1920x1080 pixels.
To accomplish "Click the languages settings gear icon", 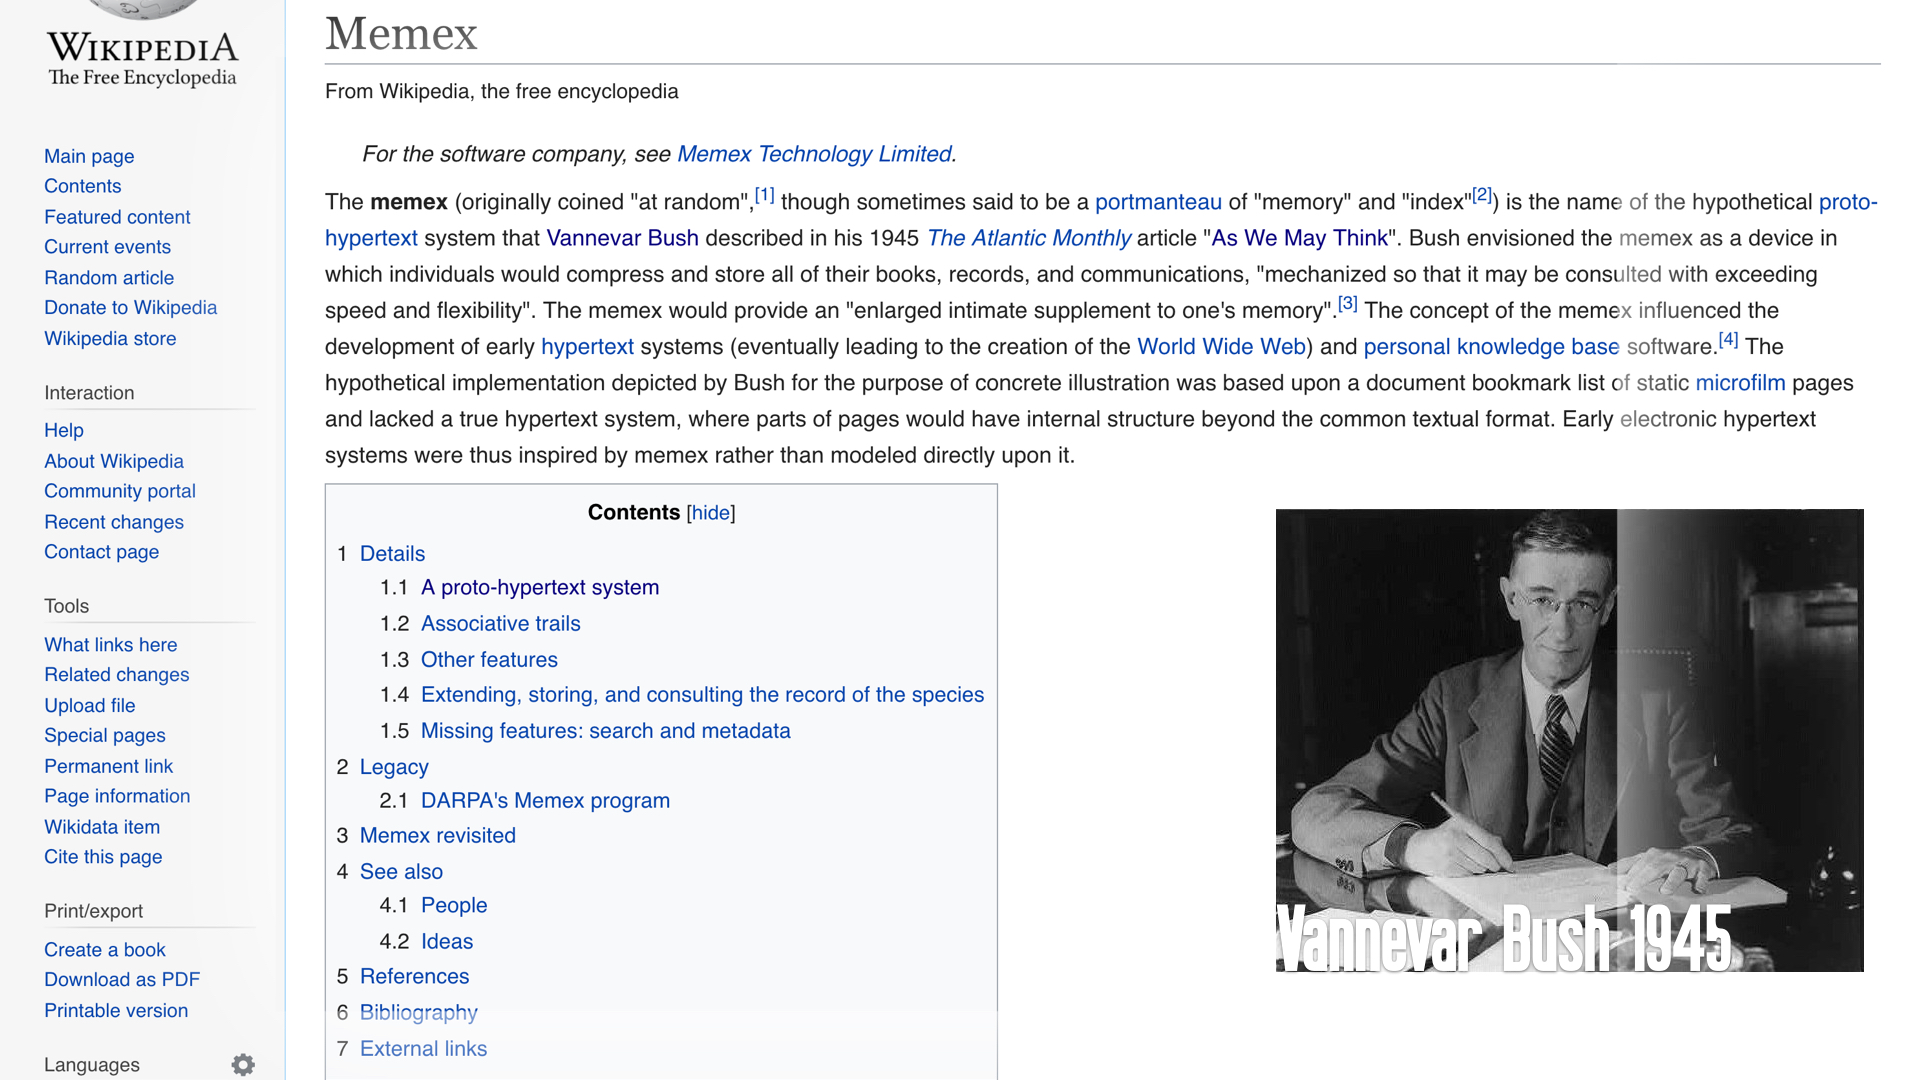I will 243,1065.
